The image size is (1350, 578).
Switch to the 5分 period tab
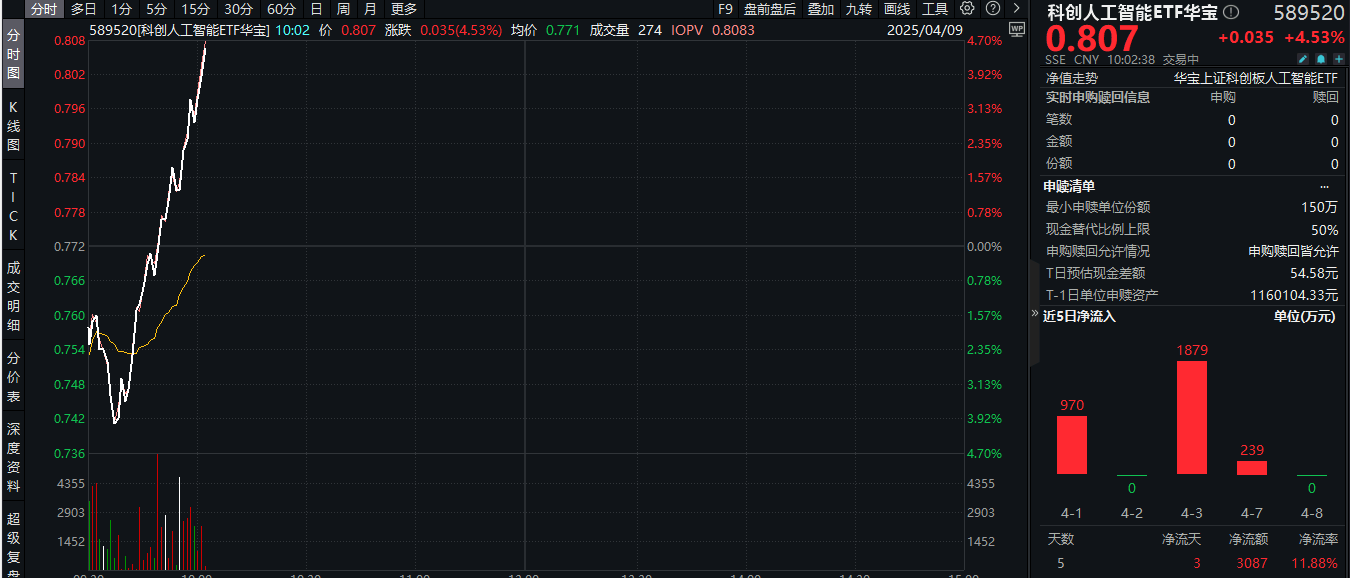[157, 9]
